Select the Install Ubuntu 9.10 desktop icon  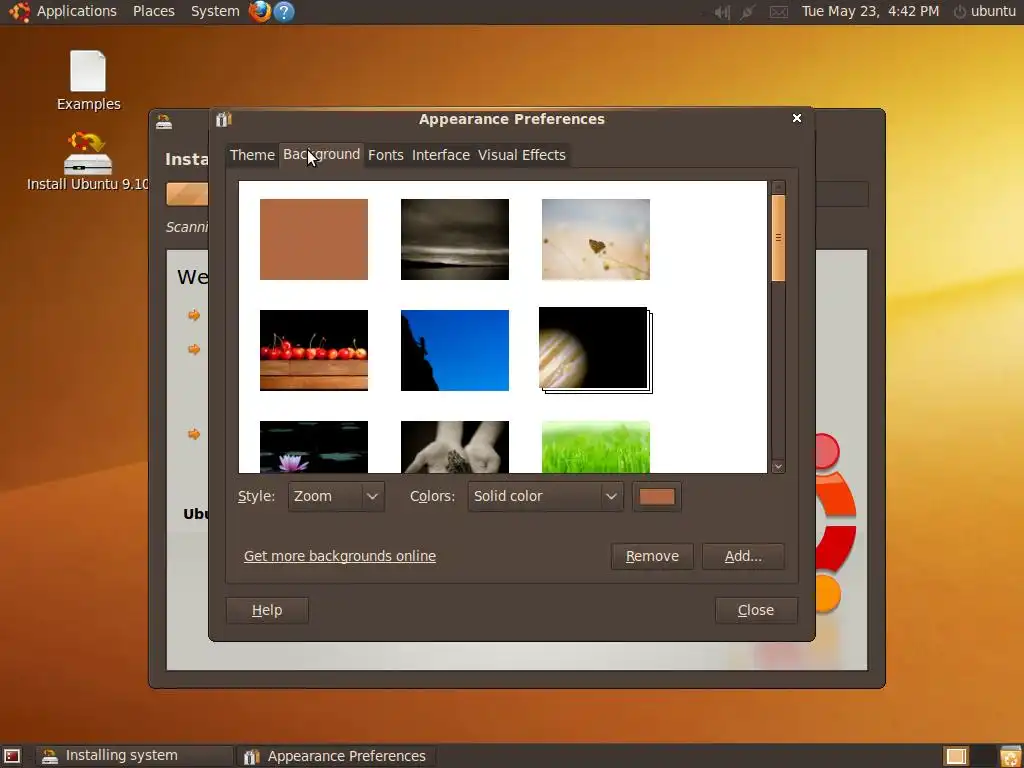(88, 161)
